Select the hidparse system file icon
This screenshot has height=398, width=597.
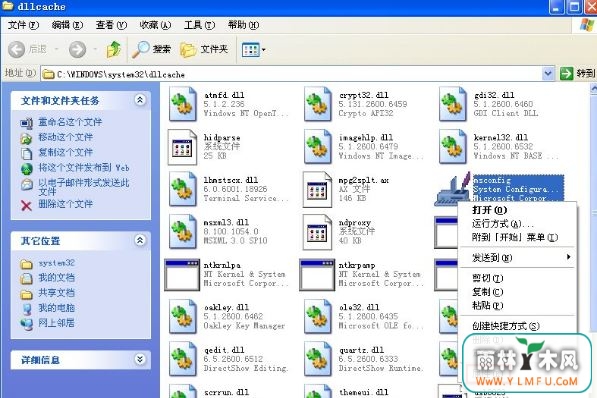(x=182, y=147)
